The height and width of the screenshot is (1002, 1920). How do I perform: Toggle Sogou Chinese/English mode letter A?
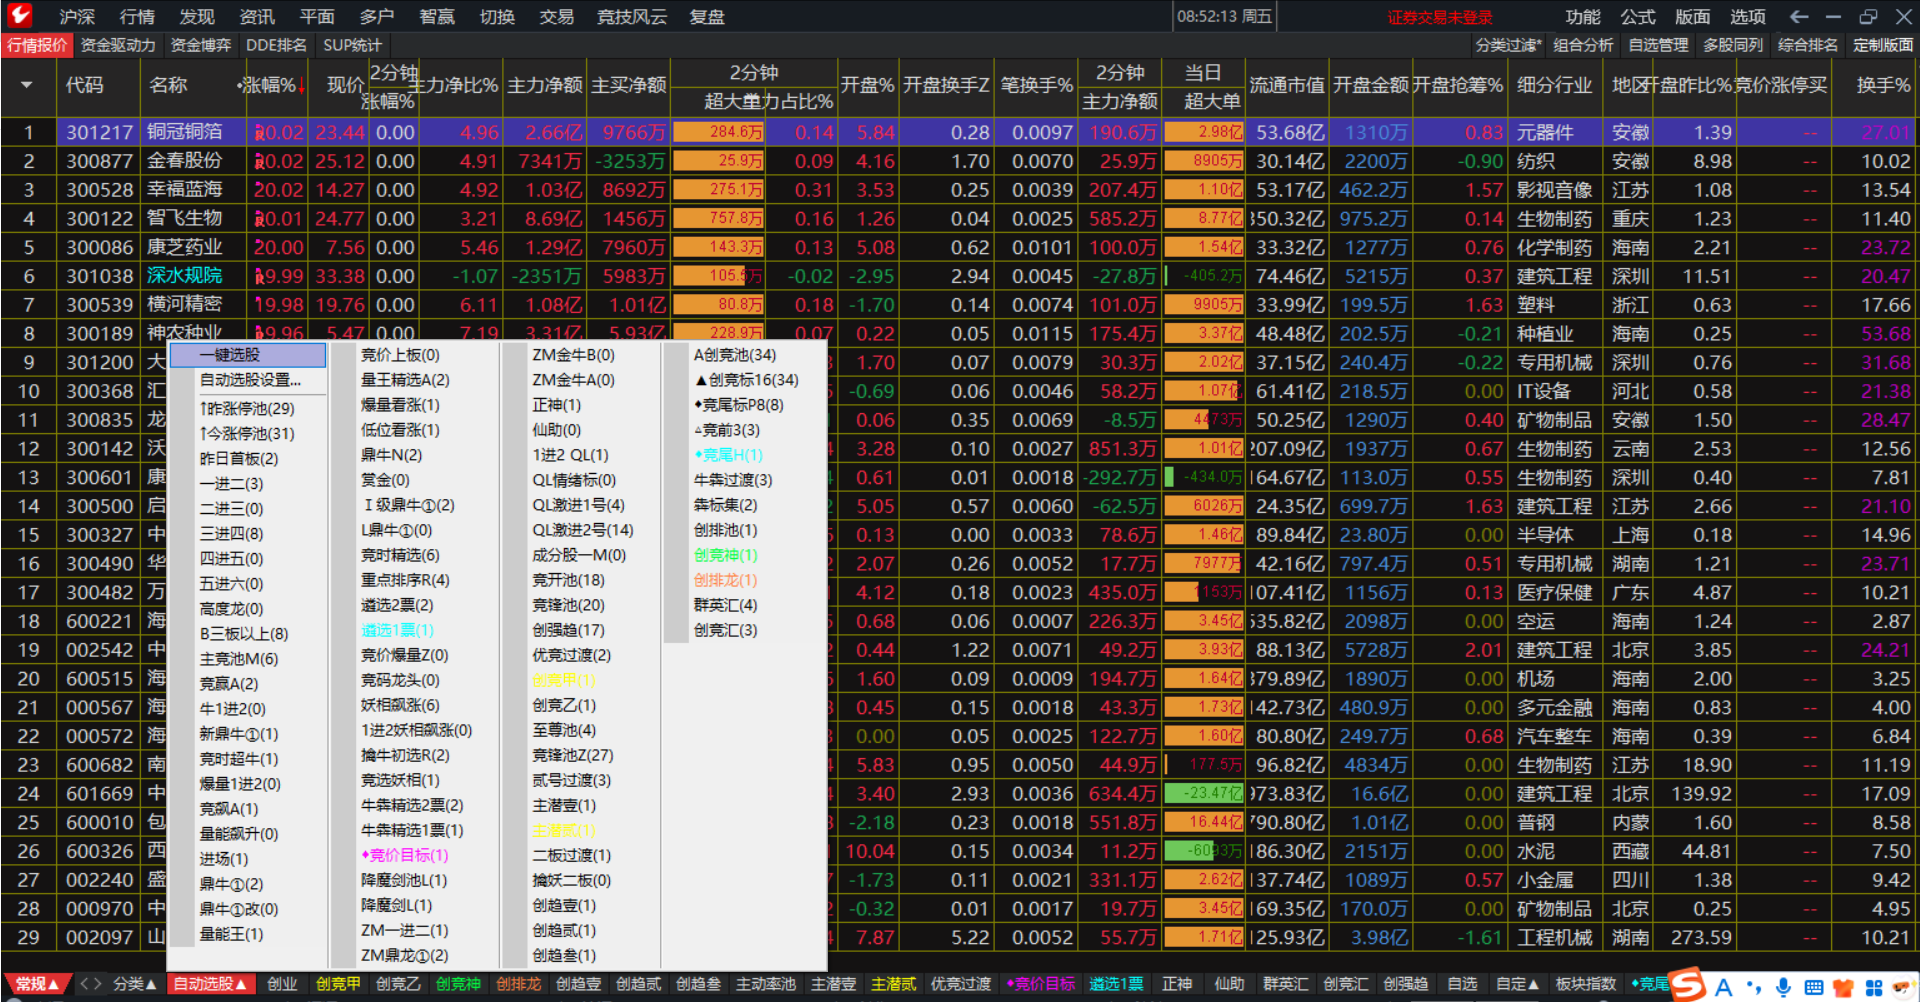(1724, 987)
